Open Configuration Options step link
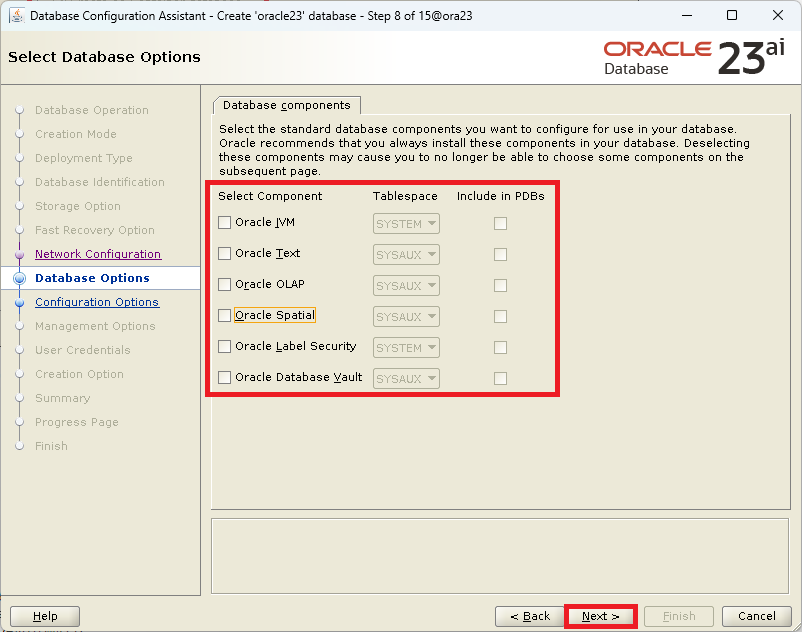This screenshot has width=802, height=632. 97,302
